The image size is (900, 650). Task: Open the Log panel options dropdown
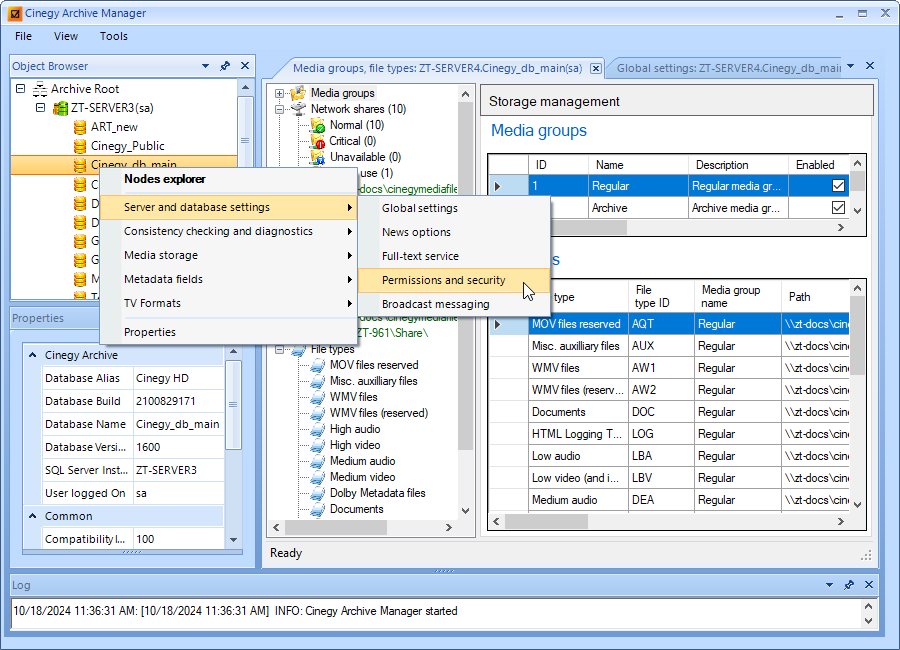coord(829,585)
